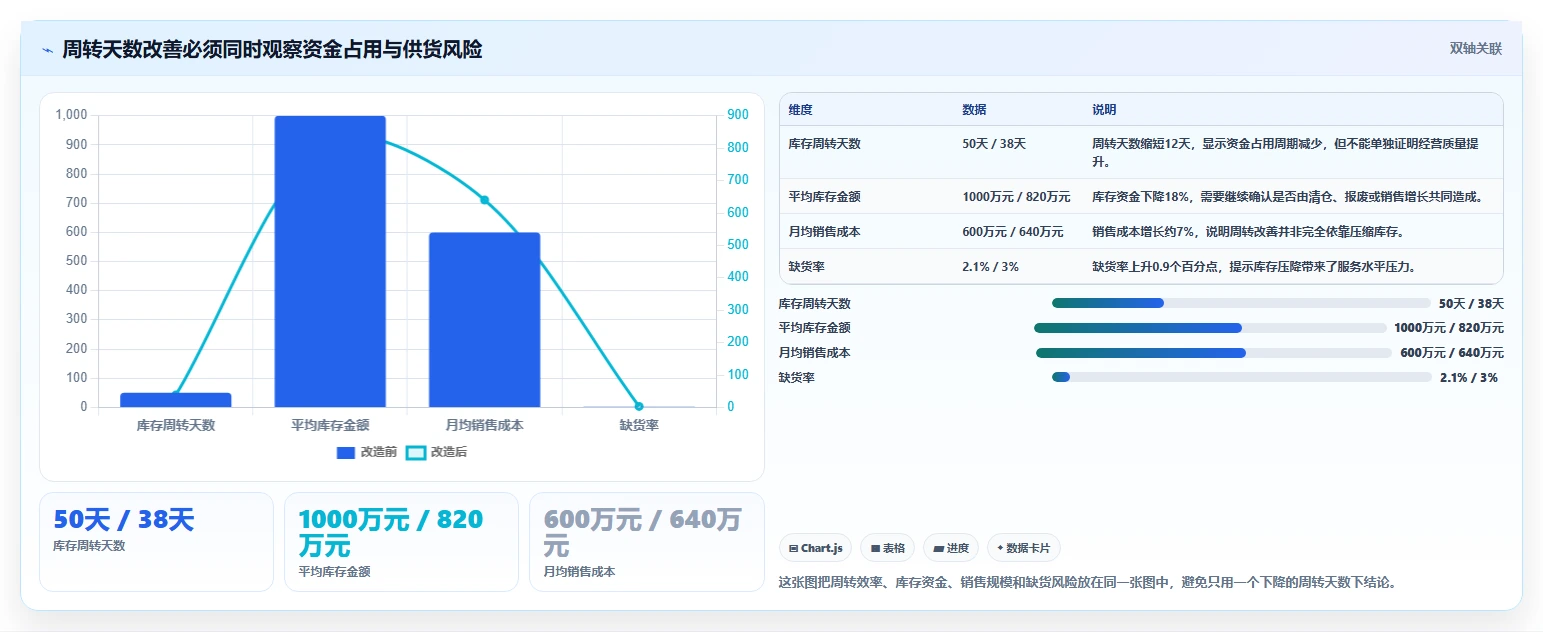Image resolution: width=1543 pixels, height=632 pixels.
Task: Click the 库存周转天数 x-axis label
Action: 176,425
